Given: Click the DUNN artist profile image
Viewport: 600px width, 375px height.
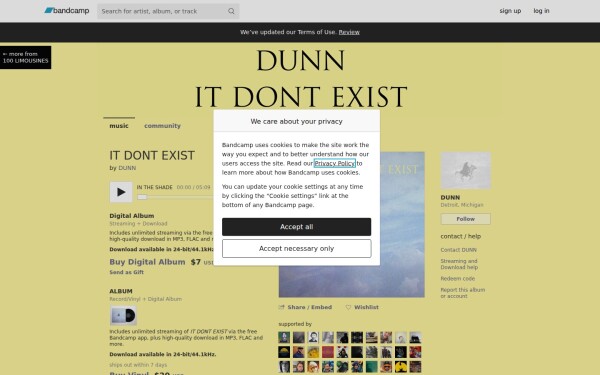Looking at the screenshot, I should [465, 171].
